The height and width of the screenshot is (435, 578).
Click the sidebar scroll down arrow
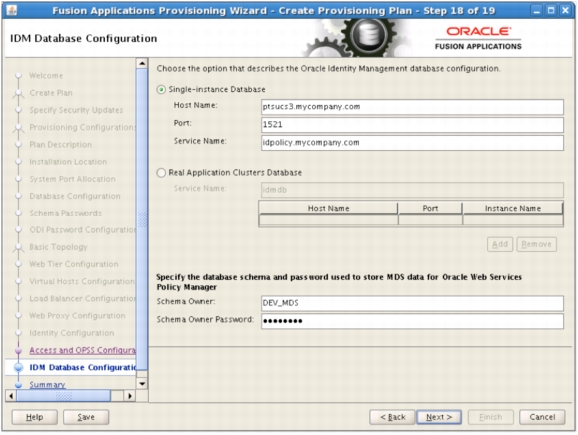tap(142, 383)
